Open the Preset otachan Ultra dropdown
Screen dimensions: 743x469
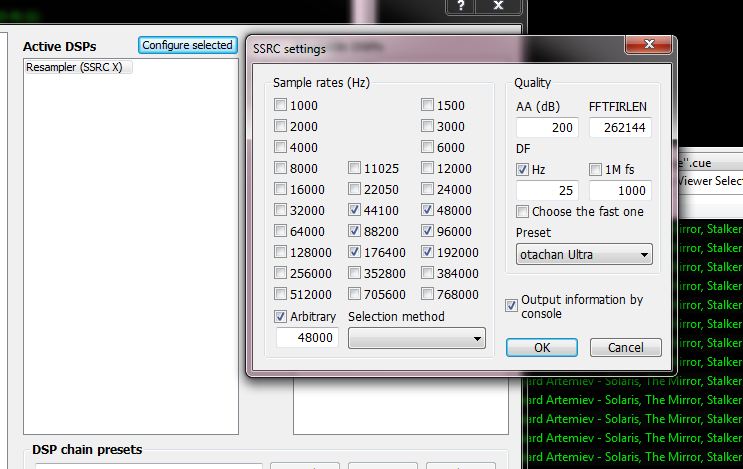(584, 255)
